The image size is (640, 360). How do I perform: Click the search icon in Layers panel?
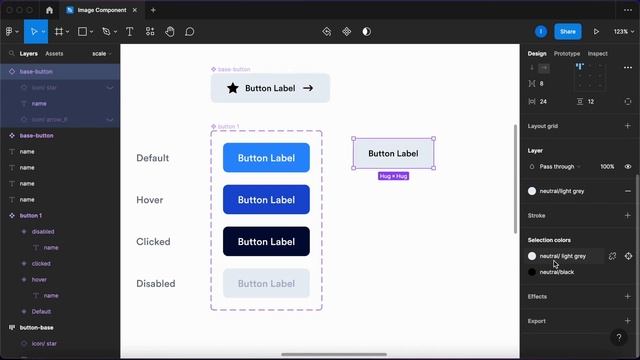point(11,53)
